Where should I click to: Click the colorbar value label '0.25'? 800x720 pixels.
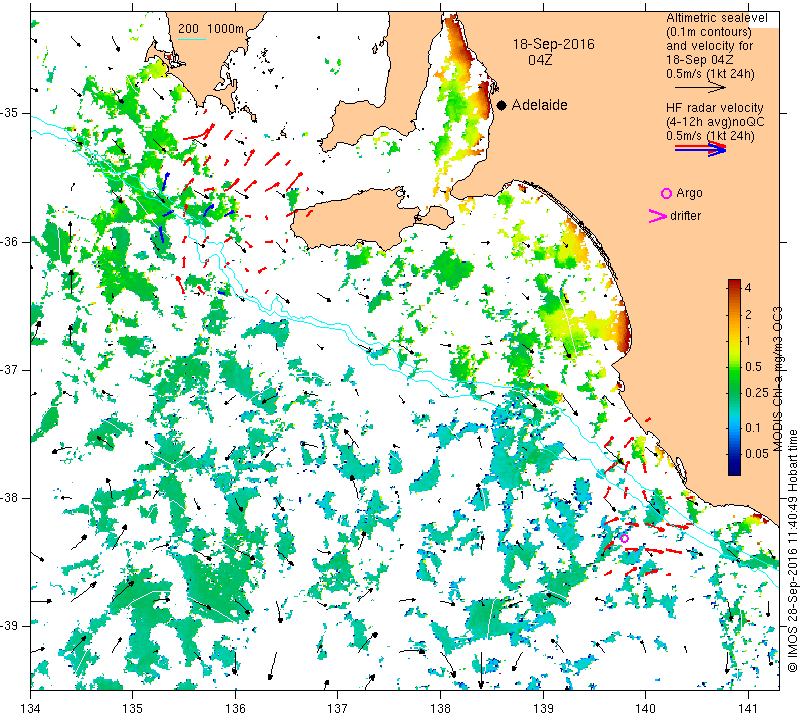[x=757, y=392]
